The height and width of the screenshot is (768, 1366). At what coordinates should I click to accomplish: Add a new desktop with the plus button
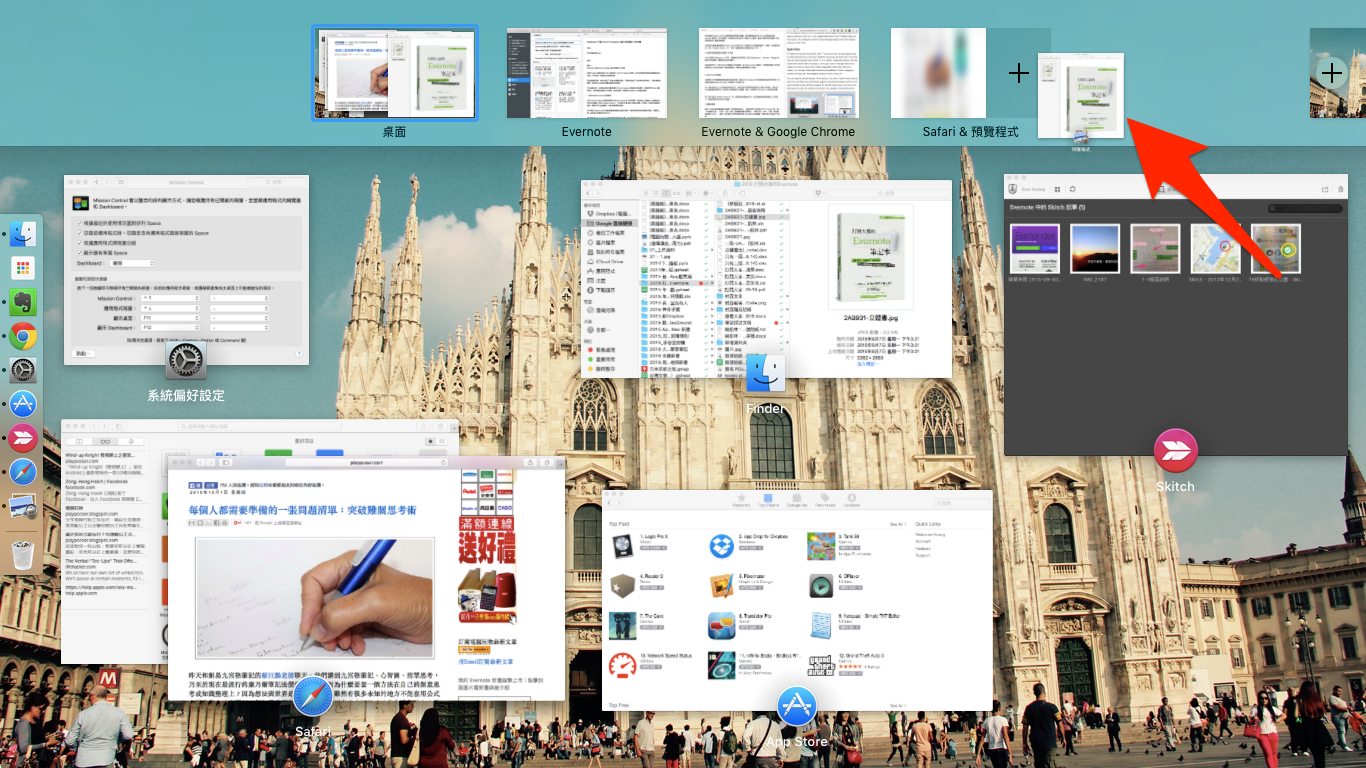click(x=1332, y=73)
